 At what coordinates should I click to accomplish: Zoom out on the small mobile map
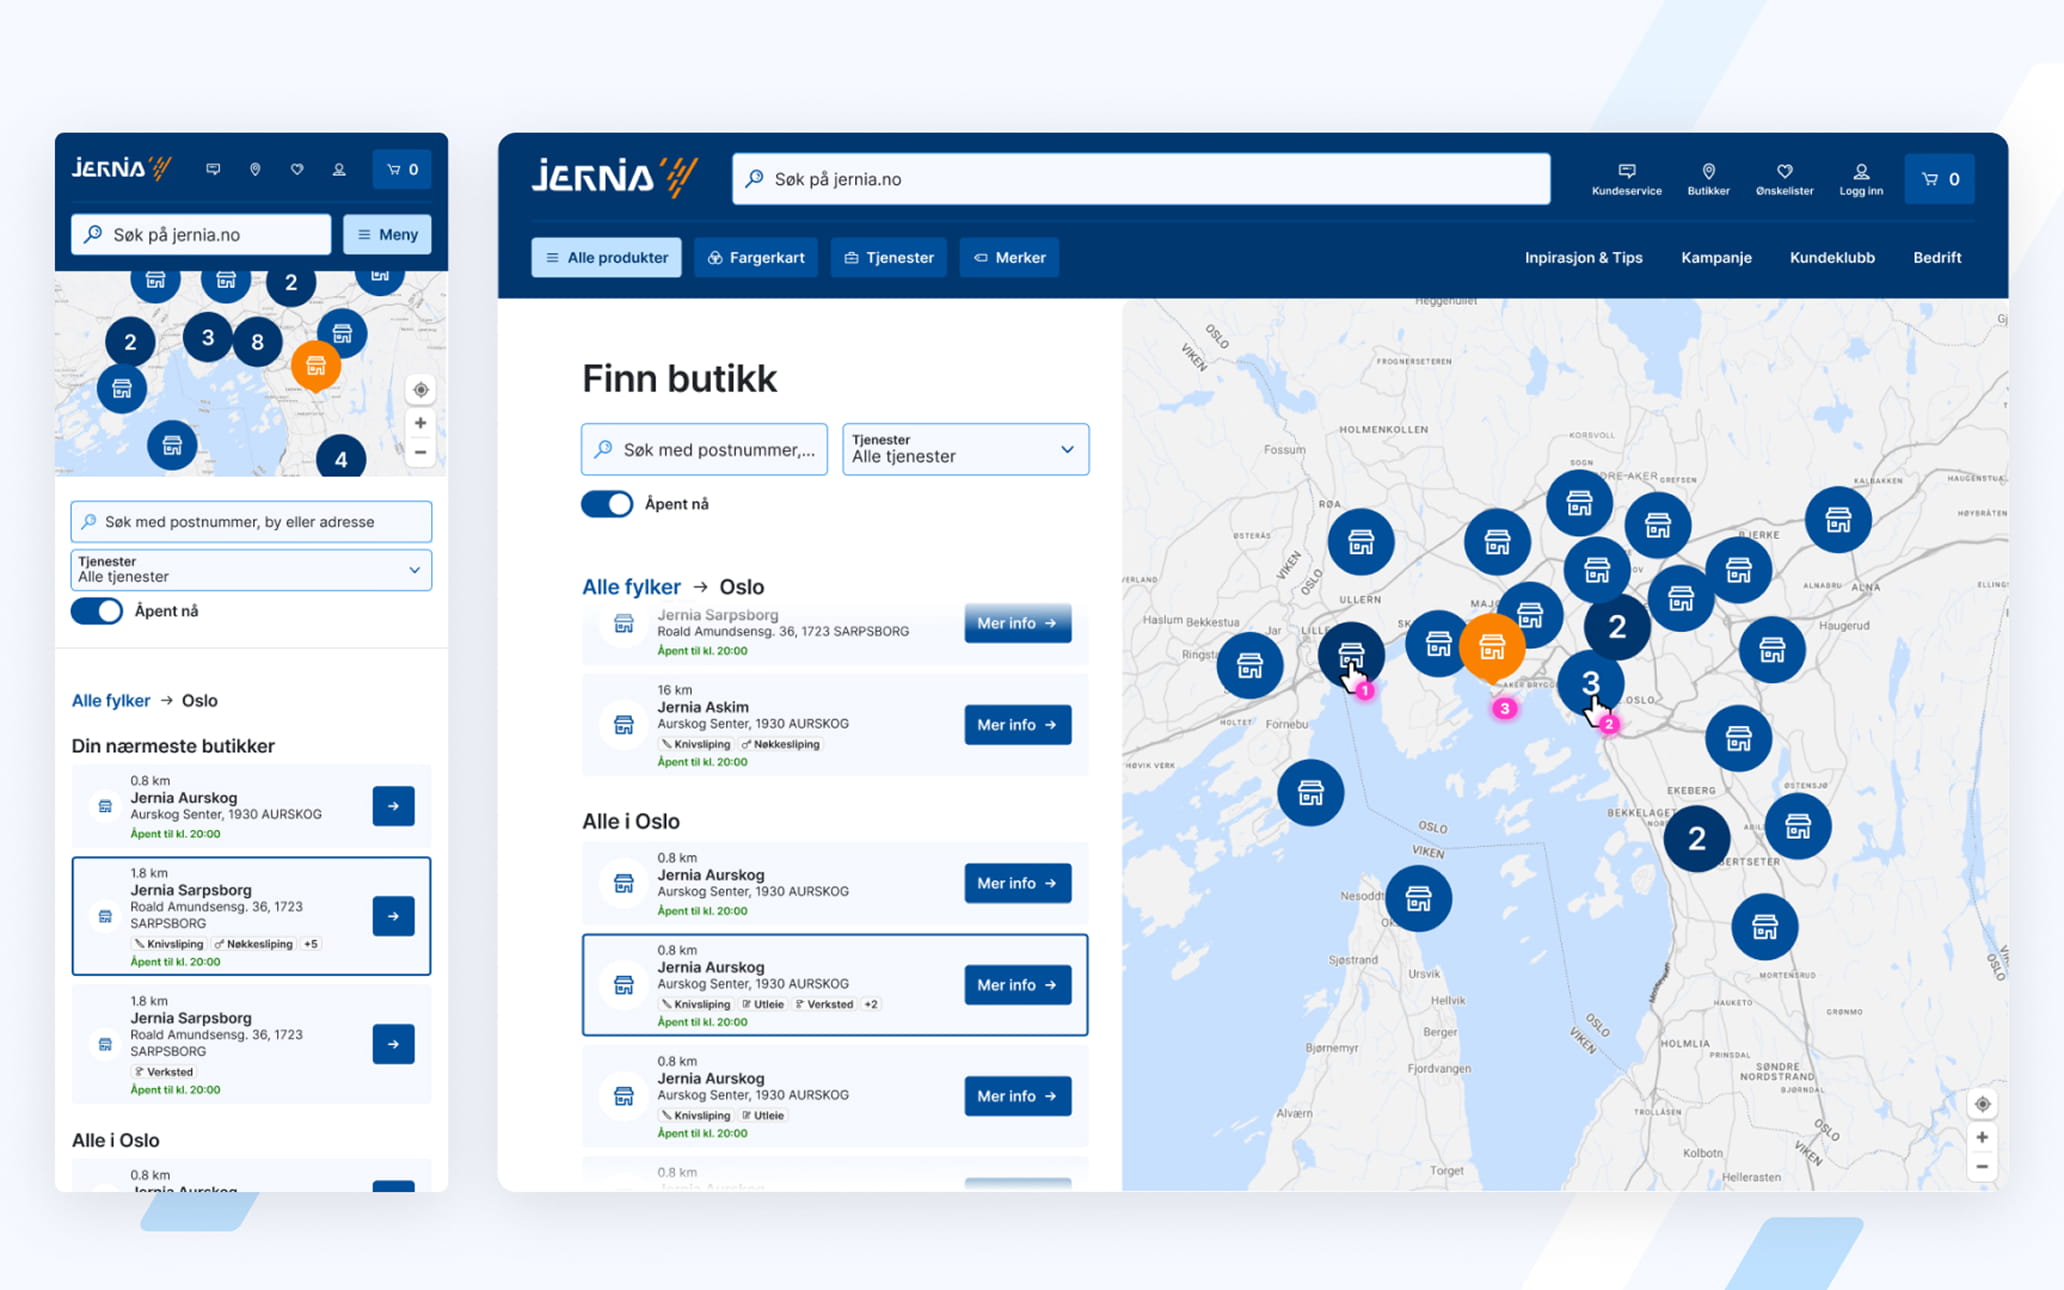[420, 452]
